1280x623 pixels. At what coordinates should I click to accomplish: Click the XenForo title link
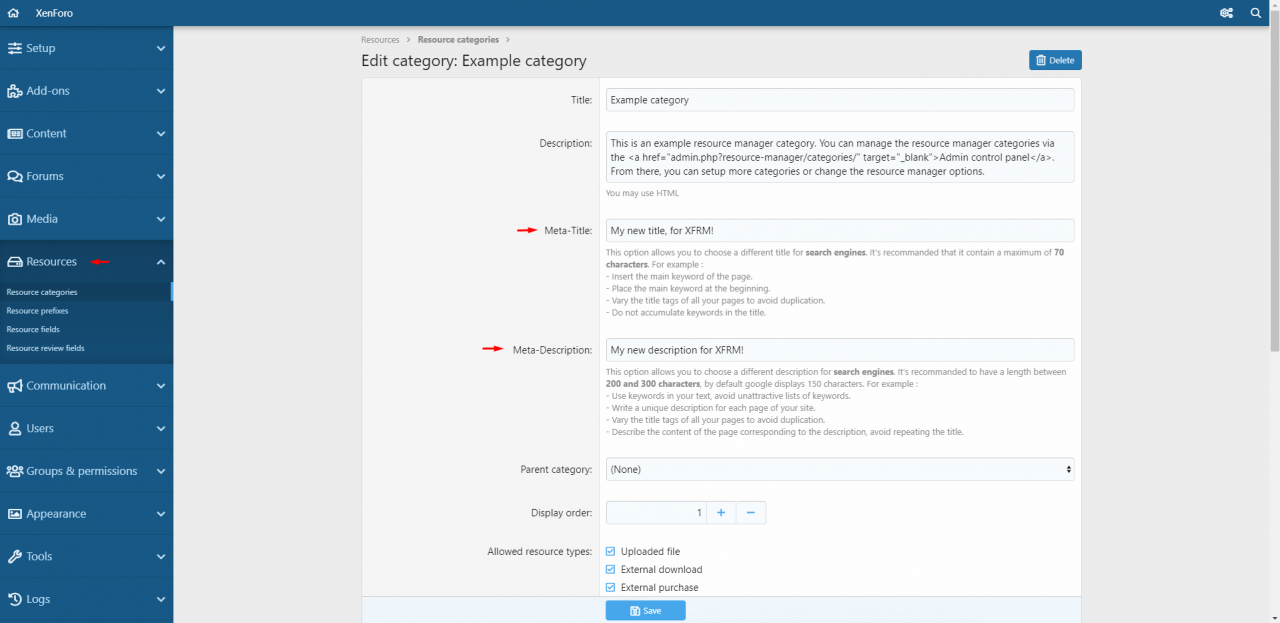[54, 13]
